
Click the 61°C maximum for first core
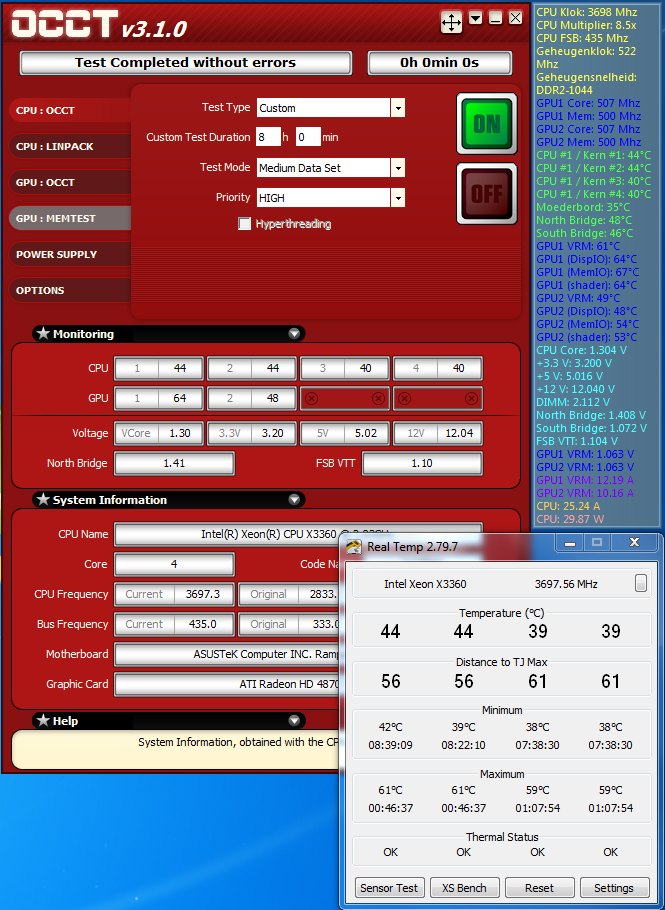tap(390, 790)
